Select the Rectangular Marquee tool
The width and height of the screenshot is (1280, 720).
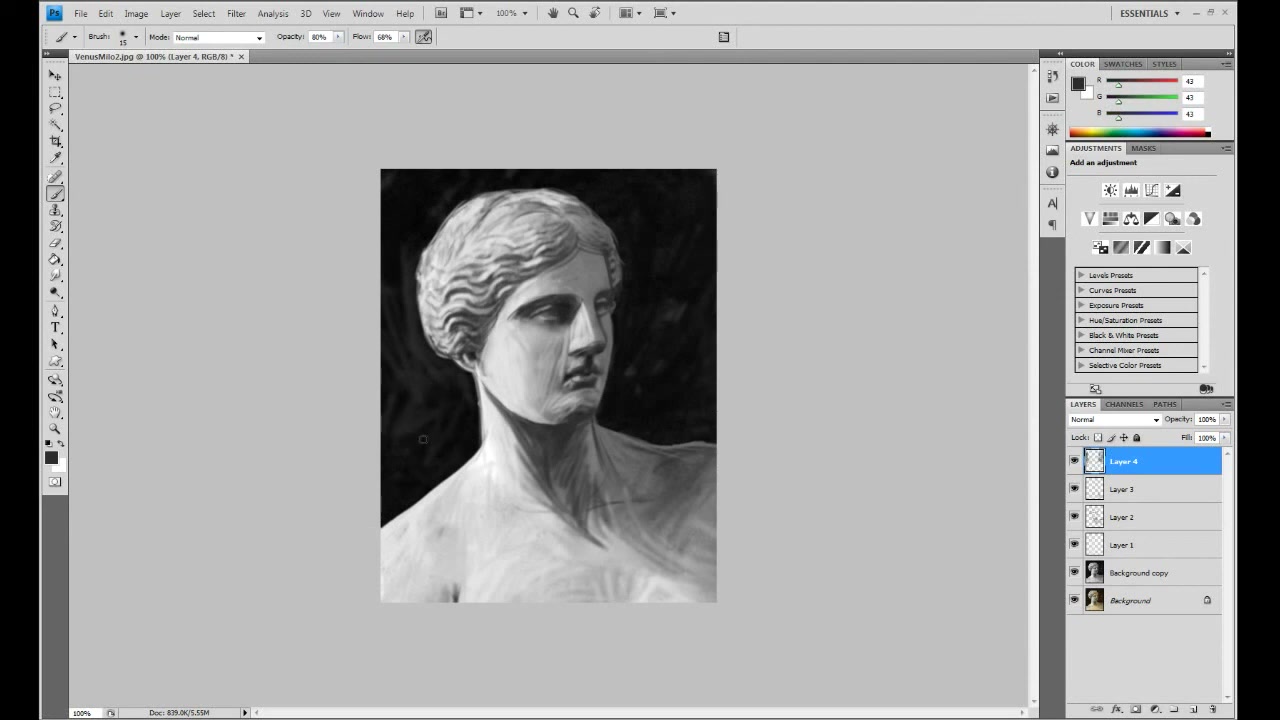click(x=55, y=92)
